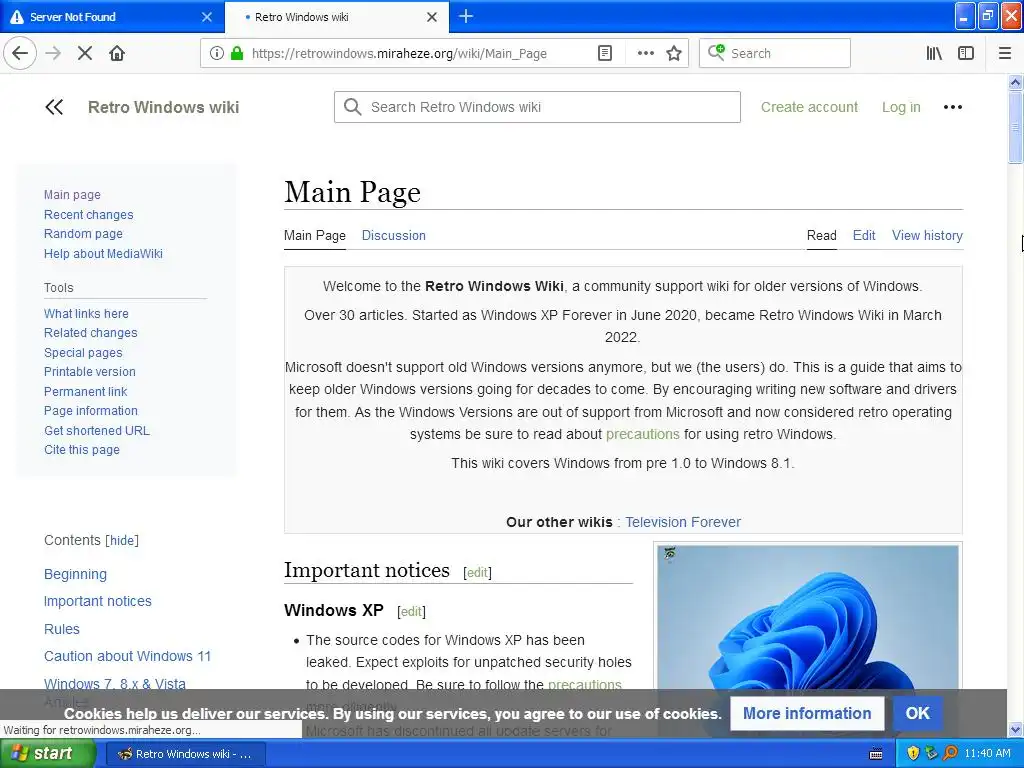Open the Random page link
The height and width of the screenshot is (768, 1024).
(84, 233)
